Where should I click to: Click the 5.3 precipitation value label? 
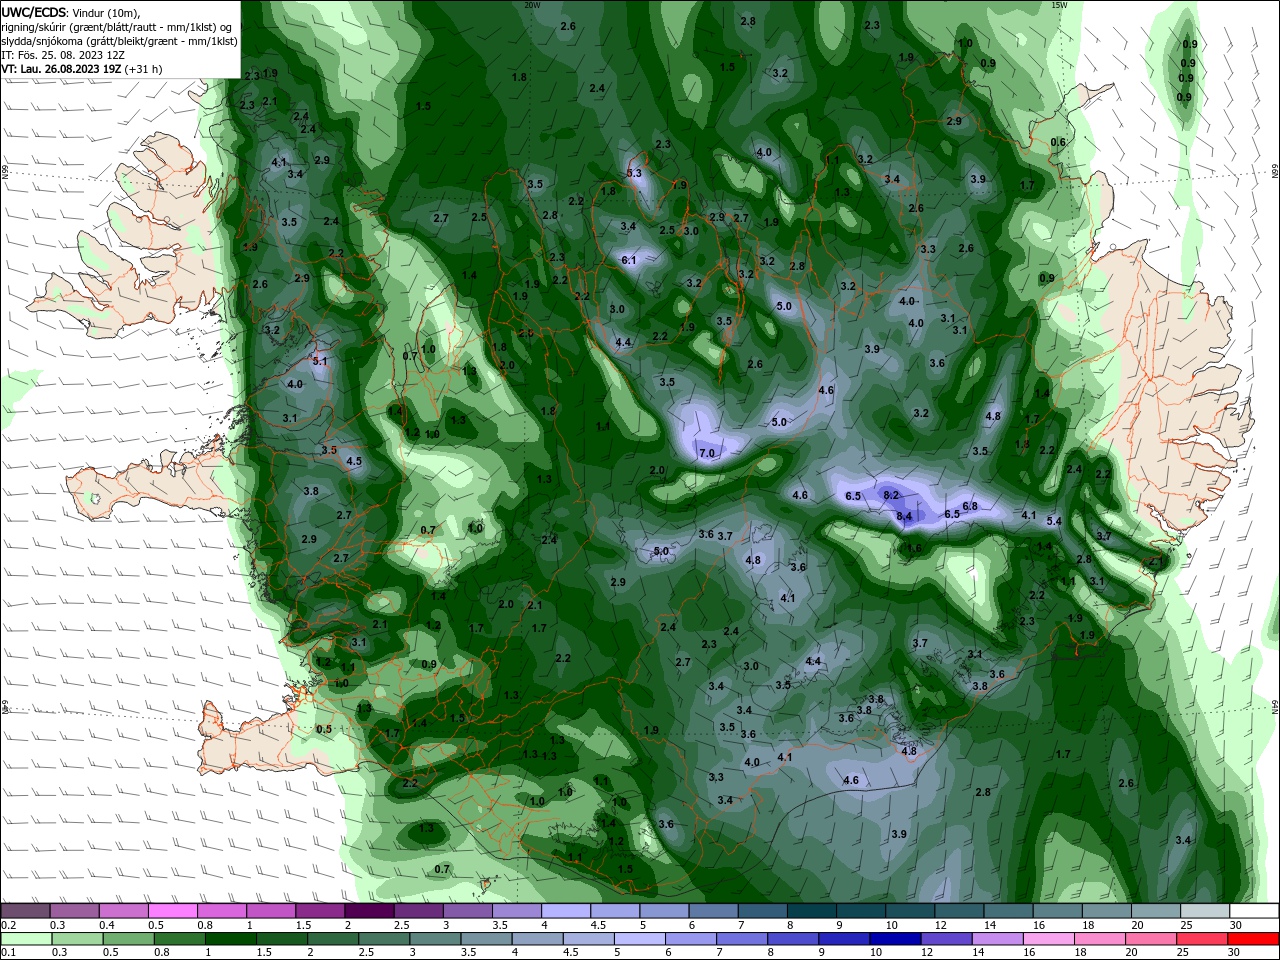pos(634,173)
